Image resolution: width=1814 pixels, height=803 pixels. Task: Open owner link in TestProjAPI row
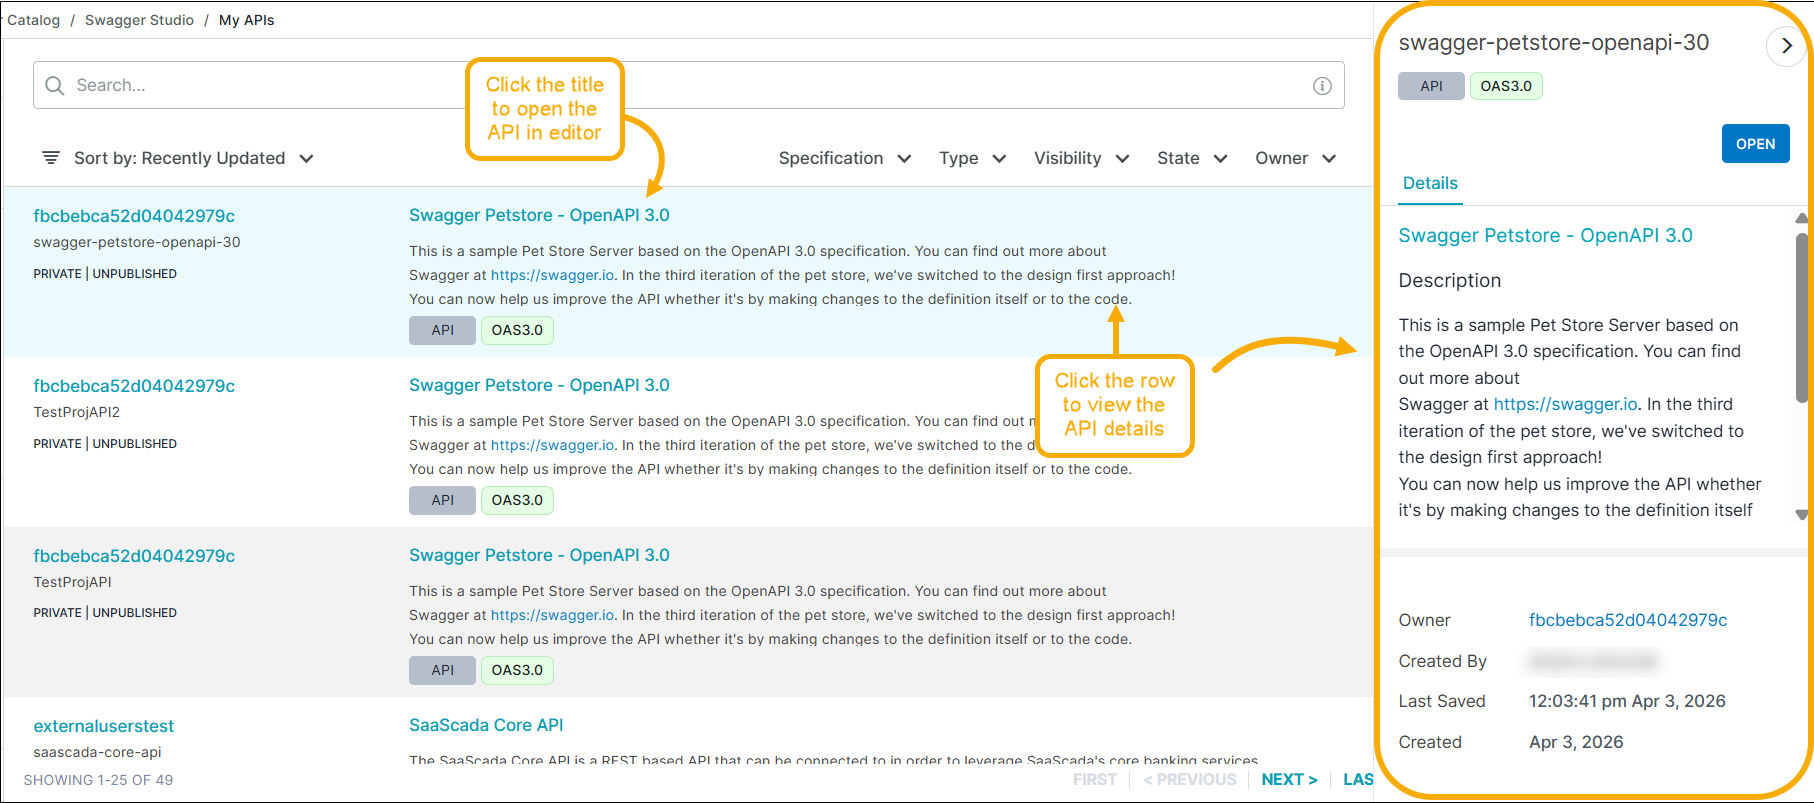click(134, 556)
